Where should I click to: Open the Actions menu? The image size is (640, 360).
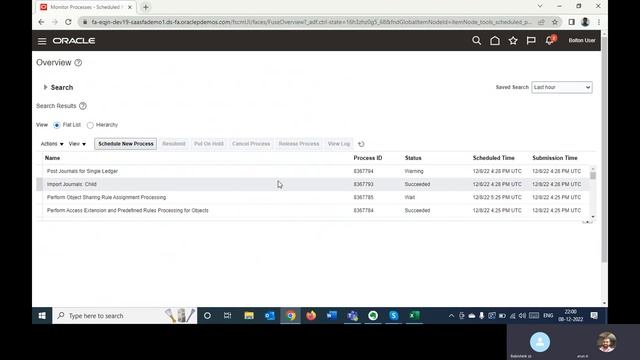[52, 144]
